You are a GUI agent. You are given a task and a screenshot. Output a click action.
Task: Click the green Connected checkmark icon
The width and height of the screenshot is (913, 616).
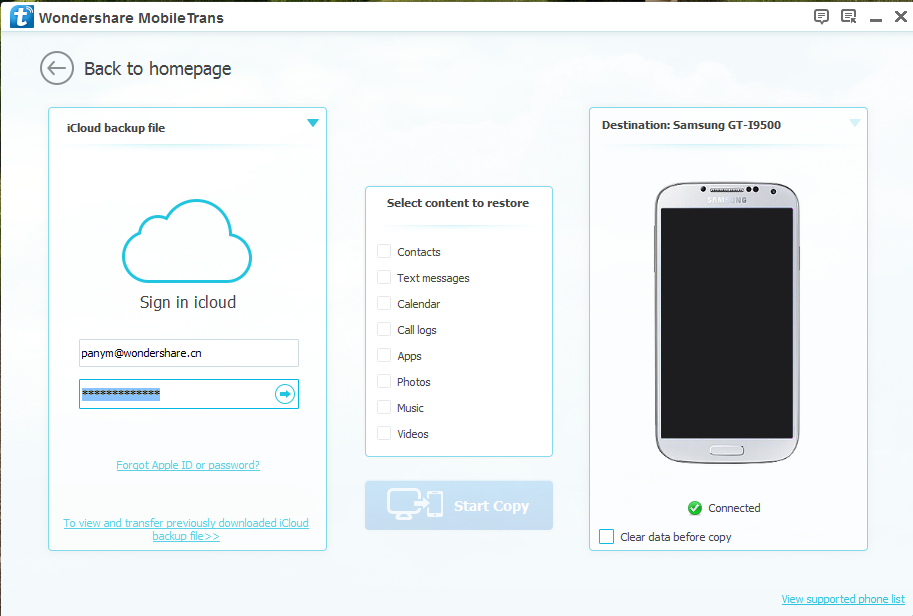[x=695, y=508]
